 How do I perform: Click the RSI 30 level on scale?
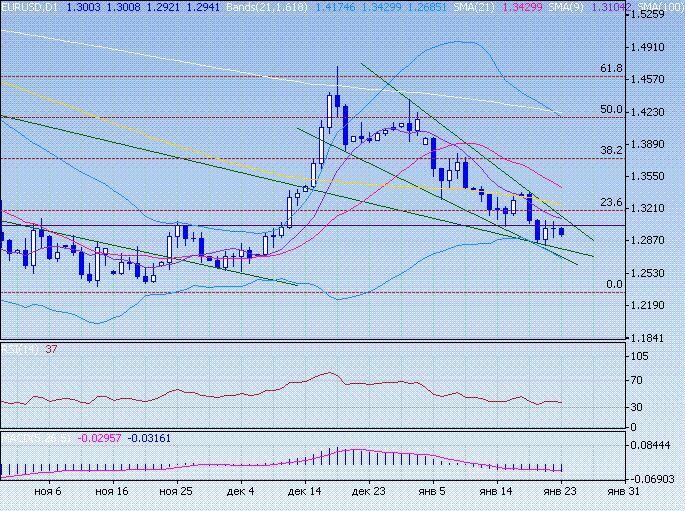(635, 407)
